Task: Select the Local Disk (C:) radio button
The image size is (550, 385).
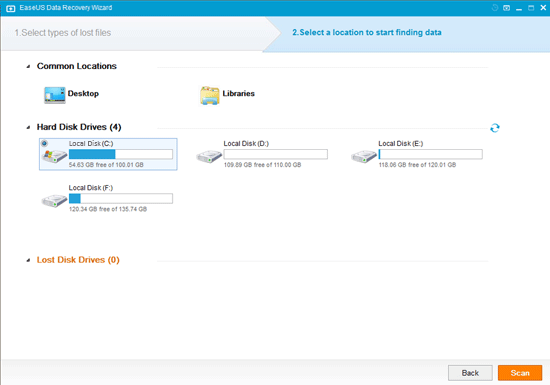Action: (x=44, y=143)
